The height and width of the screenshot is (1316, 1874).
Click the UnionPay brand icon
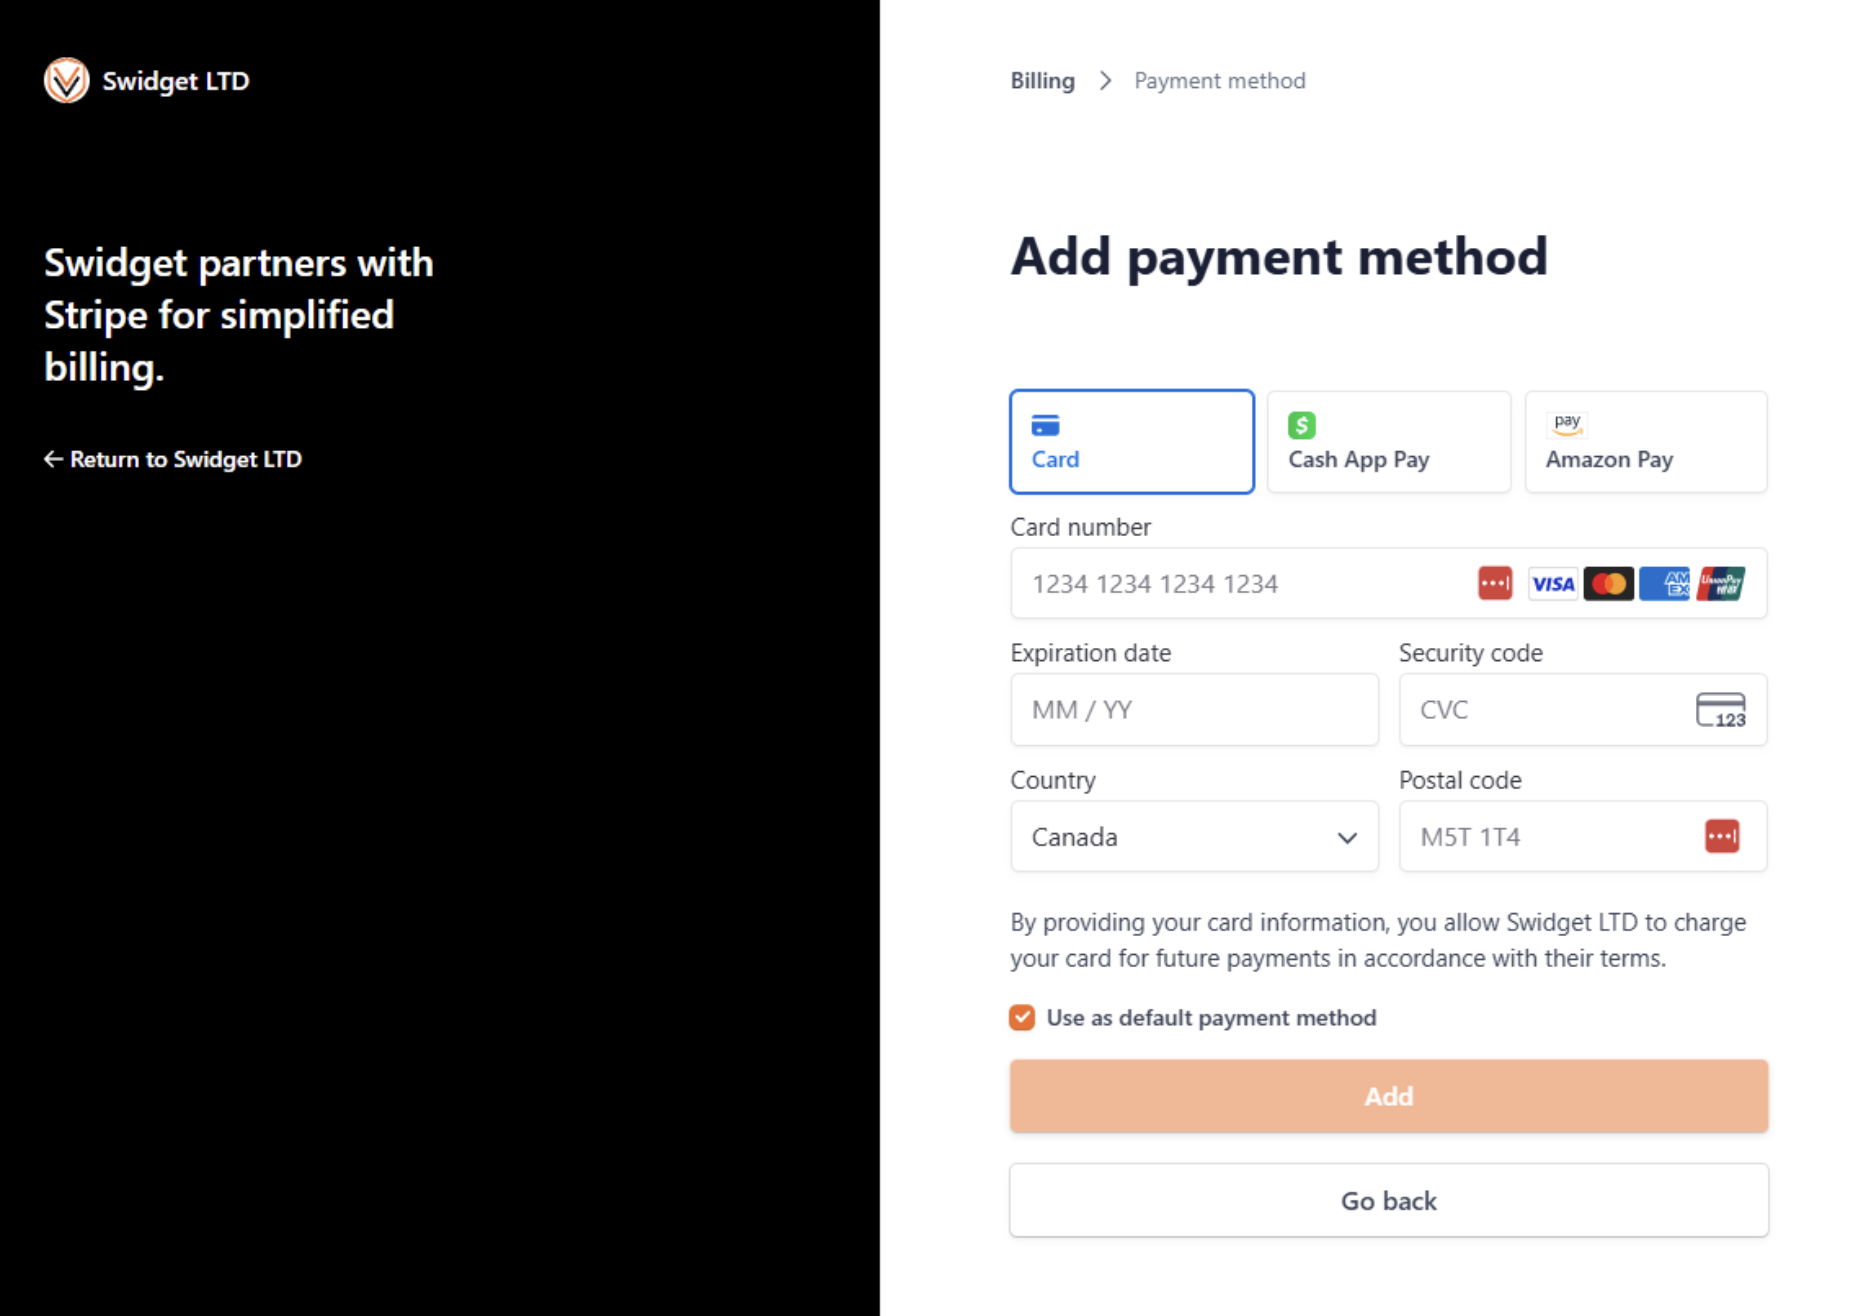pos(1721,584)
